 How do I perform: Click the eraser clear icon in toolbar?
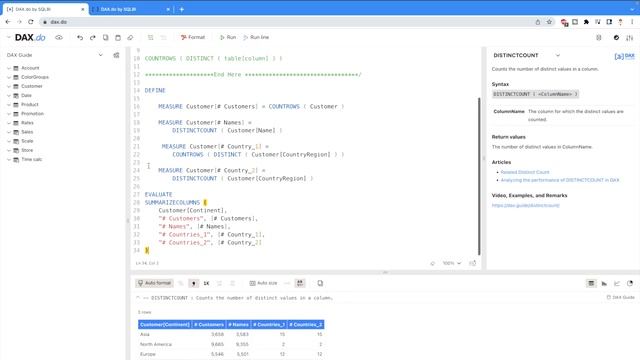[130, 38]
